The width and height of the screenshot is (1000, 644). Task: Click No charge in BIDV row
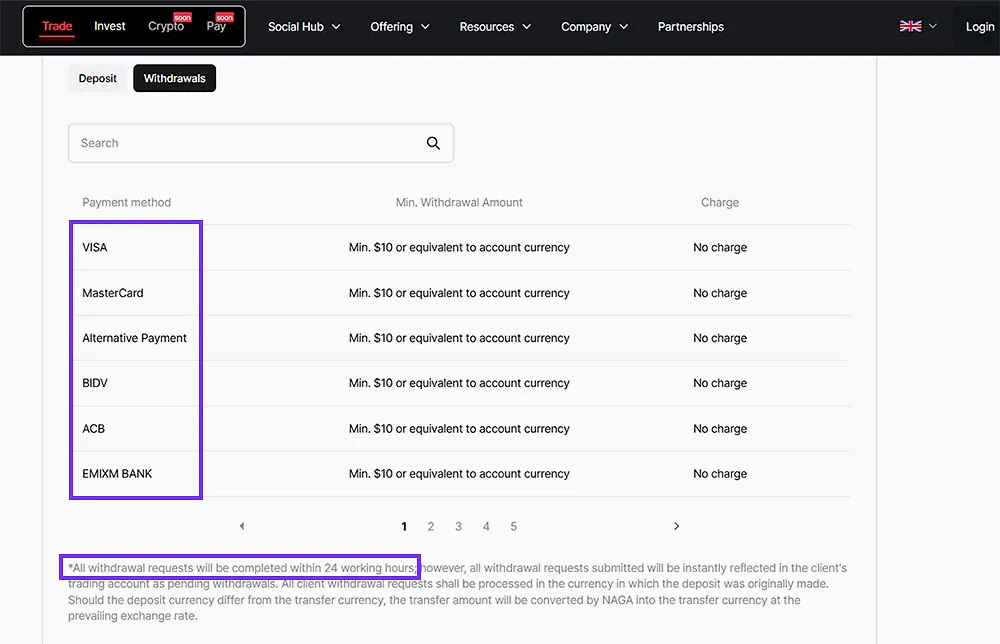[x=720, y=383]
